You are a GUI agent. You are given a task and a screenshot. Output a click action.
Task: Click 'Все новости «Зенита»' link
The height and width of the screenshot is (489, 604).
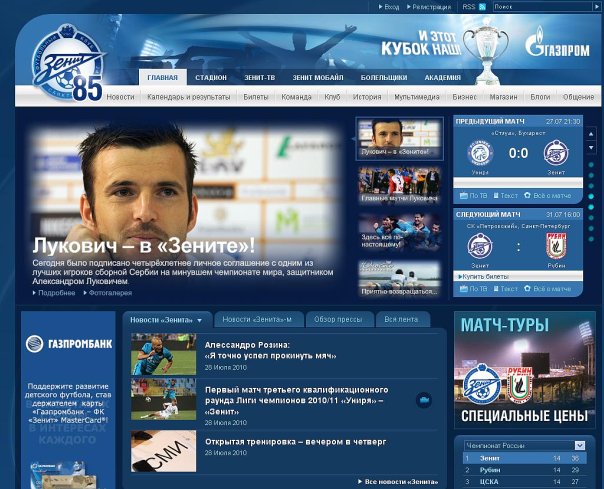pyautogui.click(x=400, y=481)
